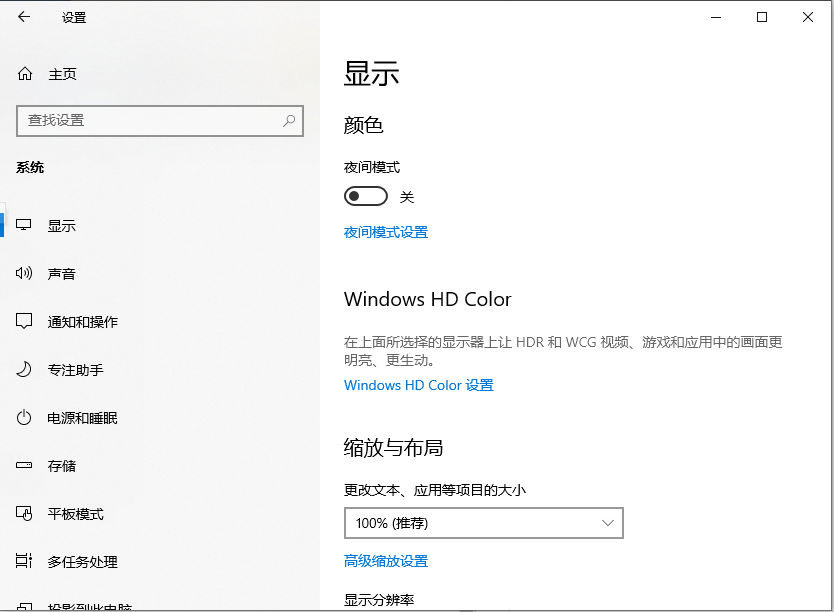Click the 电源和睡眠 power icon
This screenshot has width=834, height=612.
click(24, 418)
